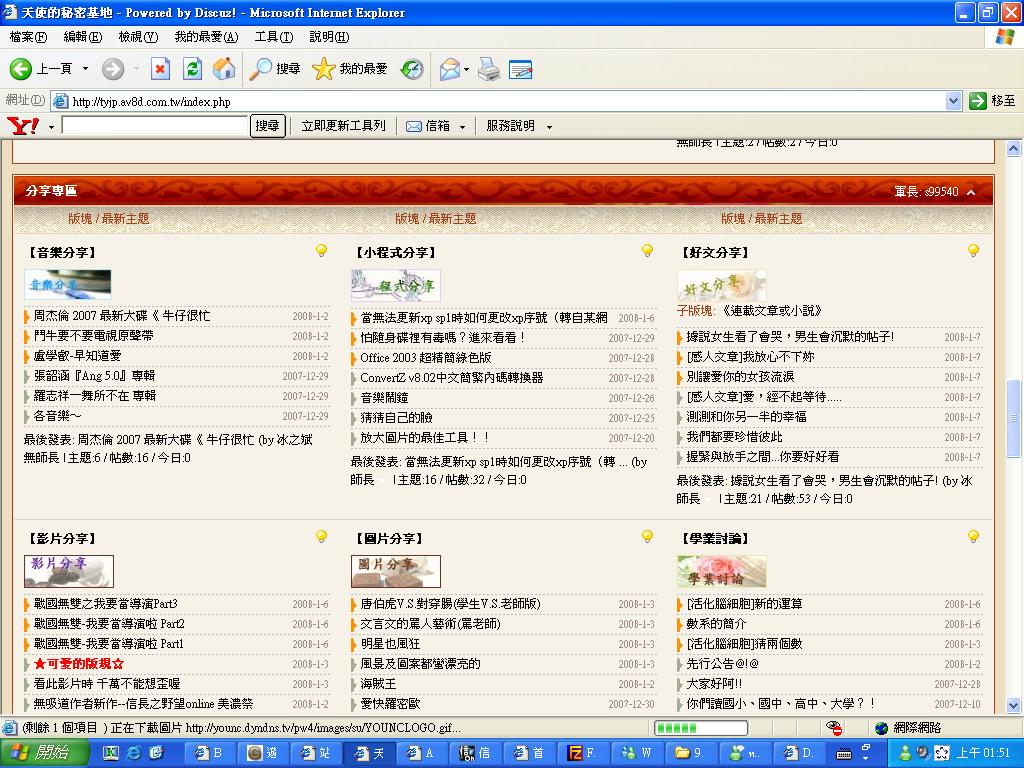Open thread 海賊王 in 圖片分享

378,684
